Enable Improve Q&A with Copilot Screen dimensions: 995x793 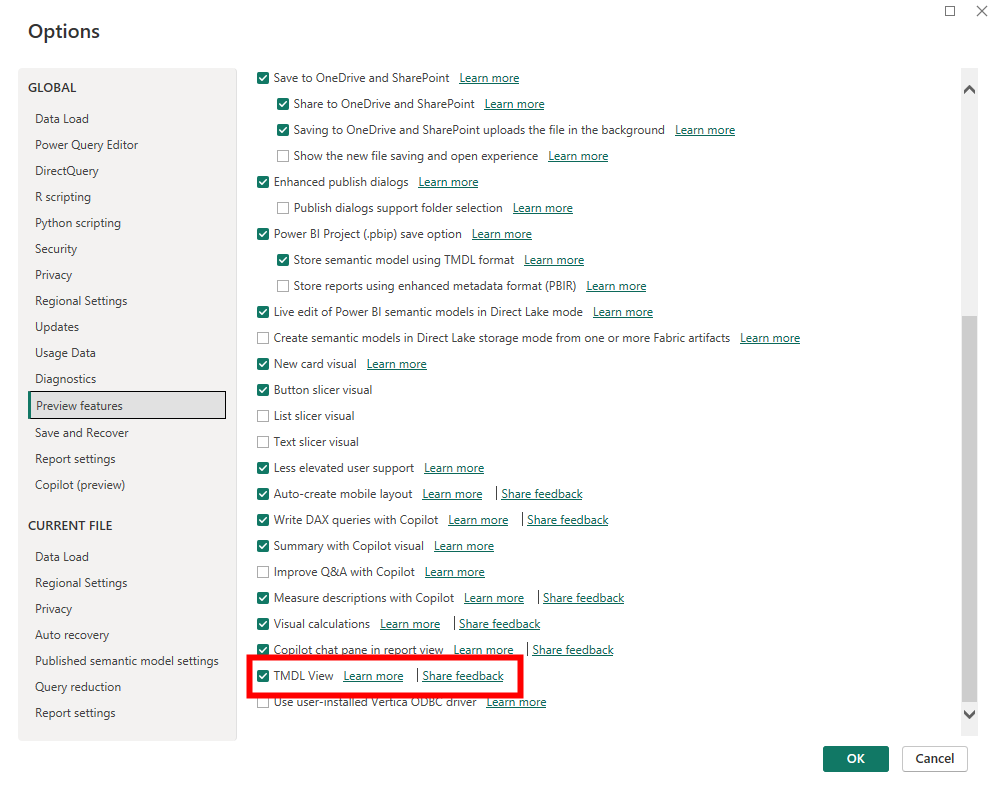262,571
